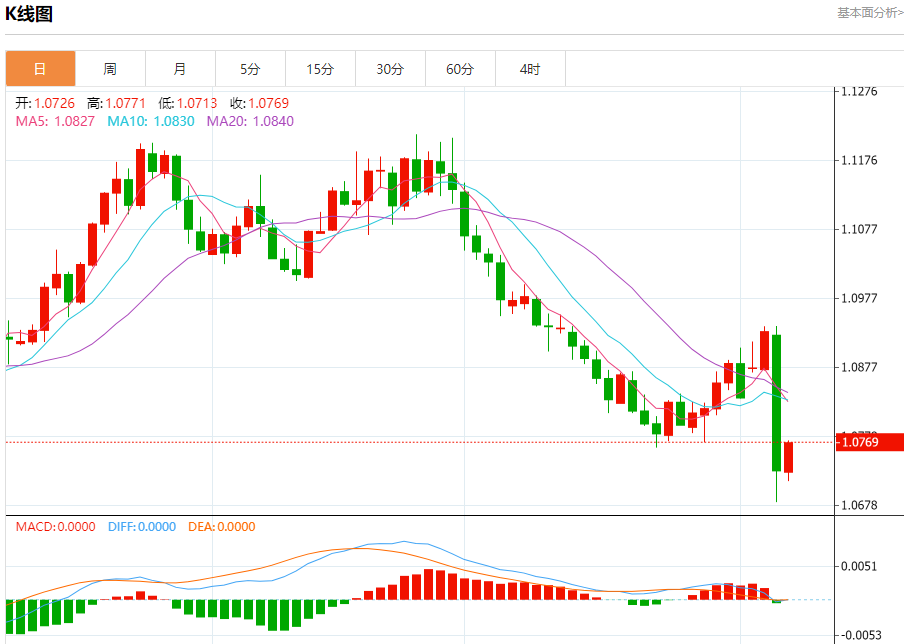
Task: Switch to the 15分 interval tab
Action: click(x=321, y=69)
